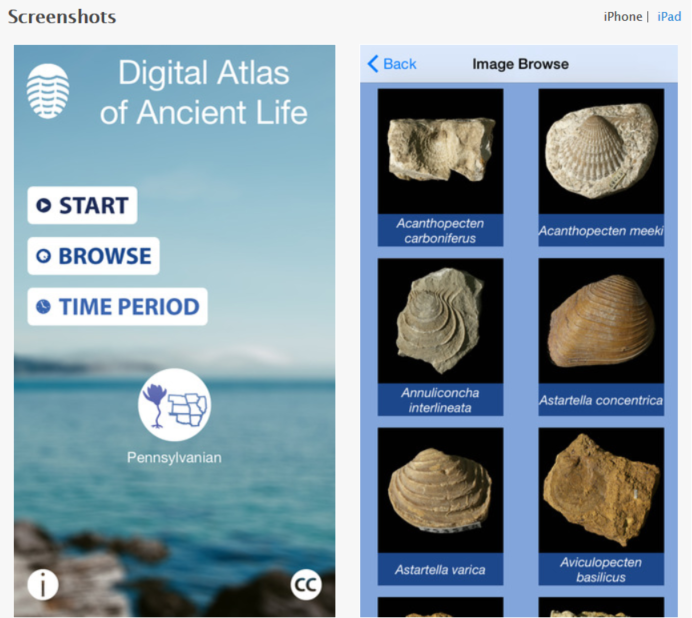Viewport: 692px width, 618px height.
Task: Click the Aviculopecten basilicus caption
Action: pos(601,569)
